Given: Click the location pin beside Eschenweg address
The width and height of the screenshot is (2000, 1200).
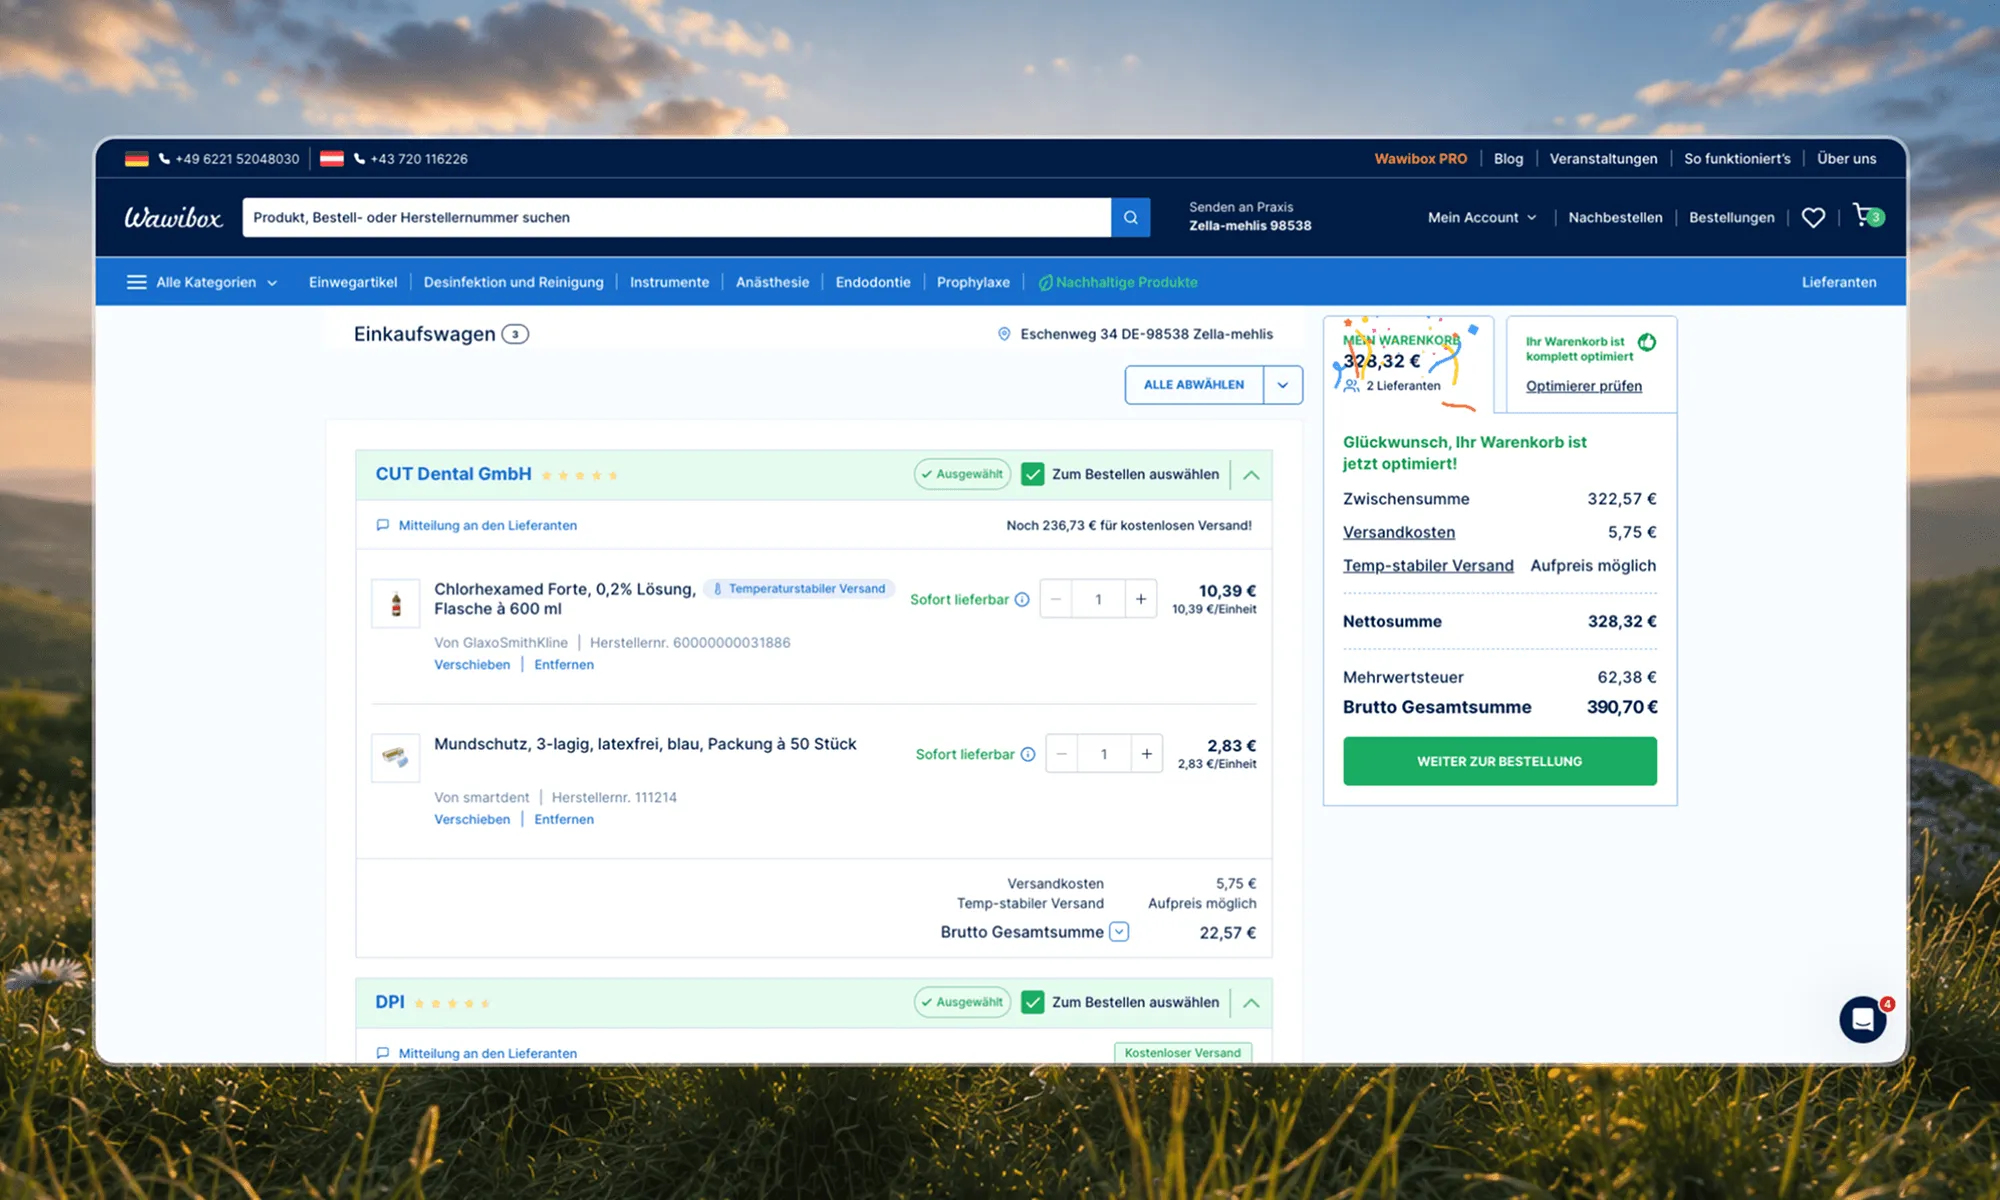Looking at the screenshot, I should 1004,334.
